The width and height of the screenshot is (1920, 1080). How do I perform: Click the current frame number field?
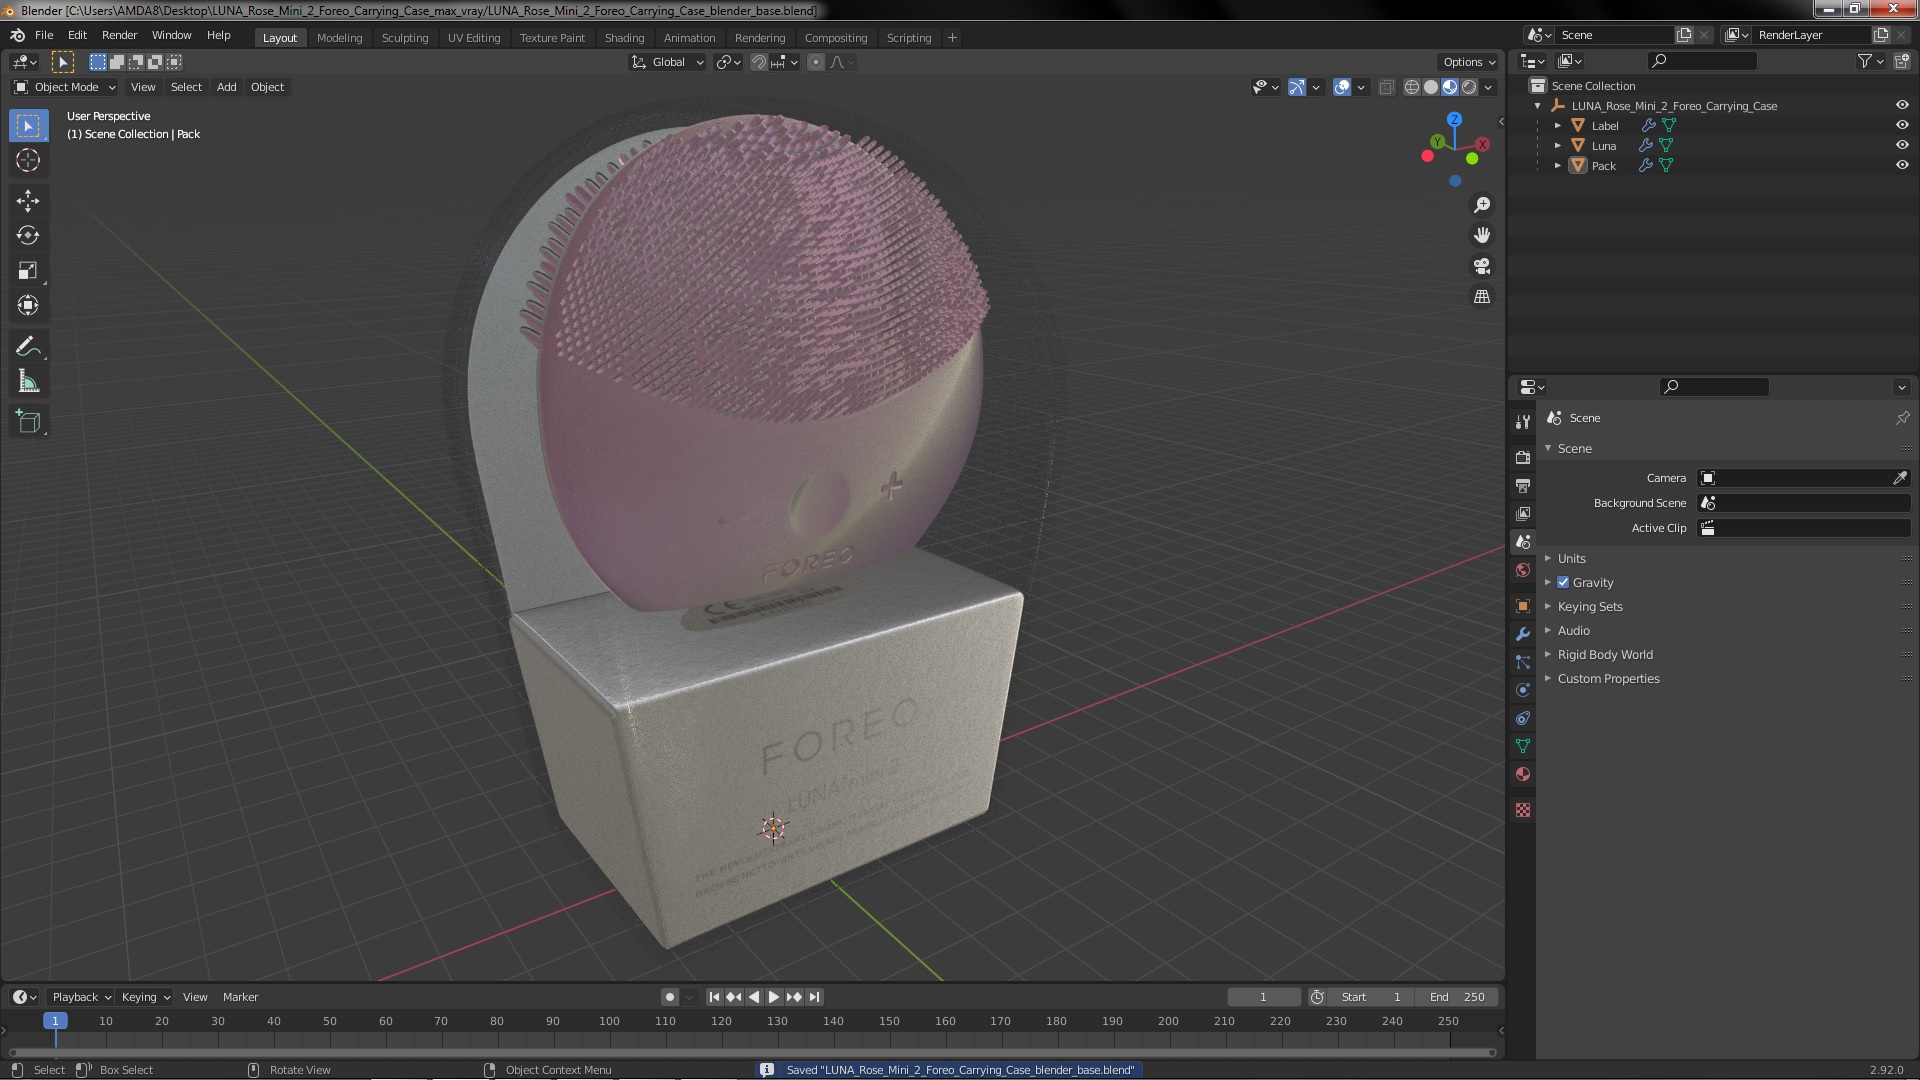click(1263, 997)
